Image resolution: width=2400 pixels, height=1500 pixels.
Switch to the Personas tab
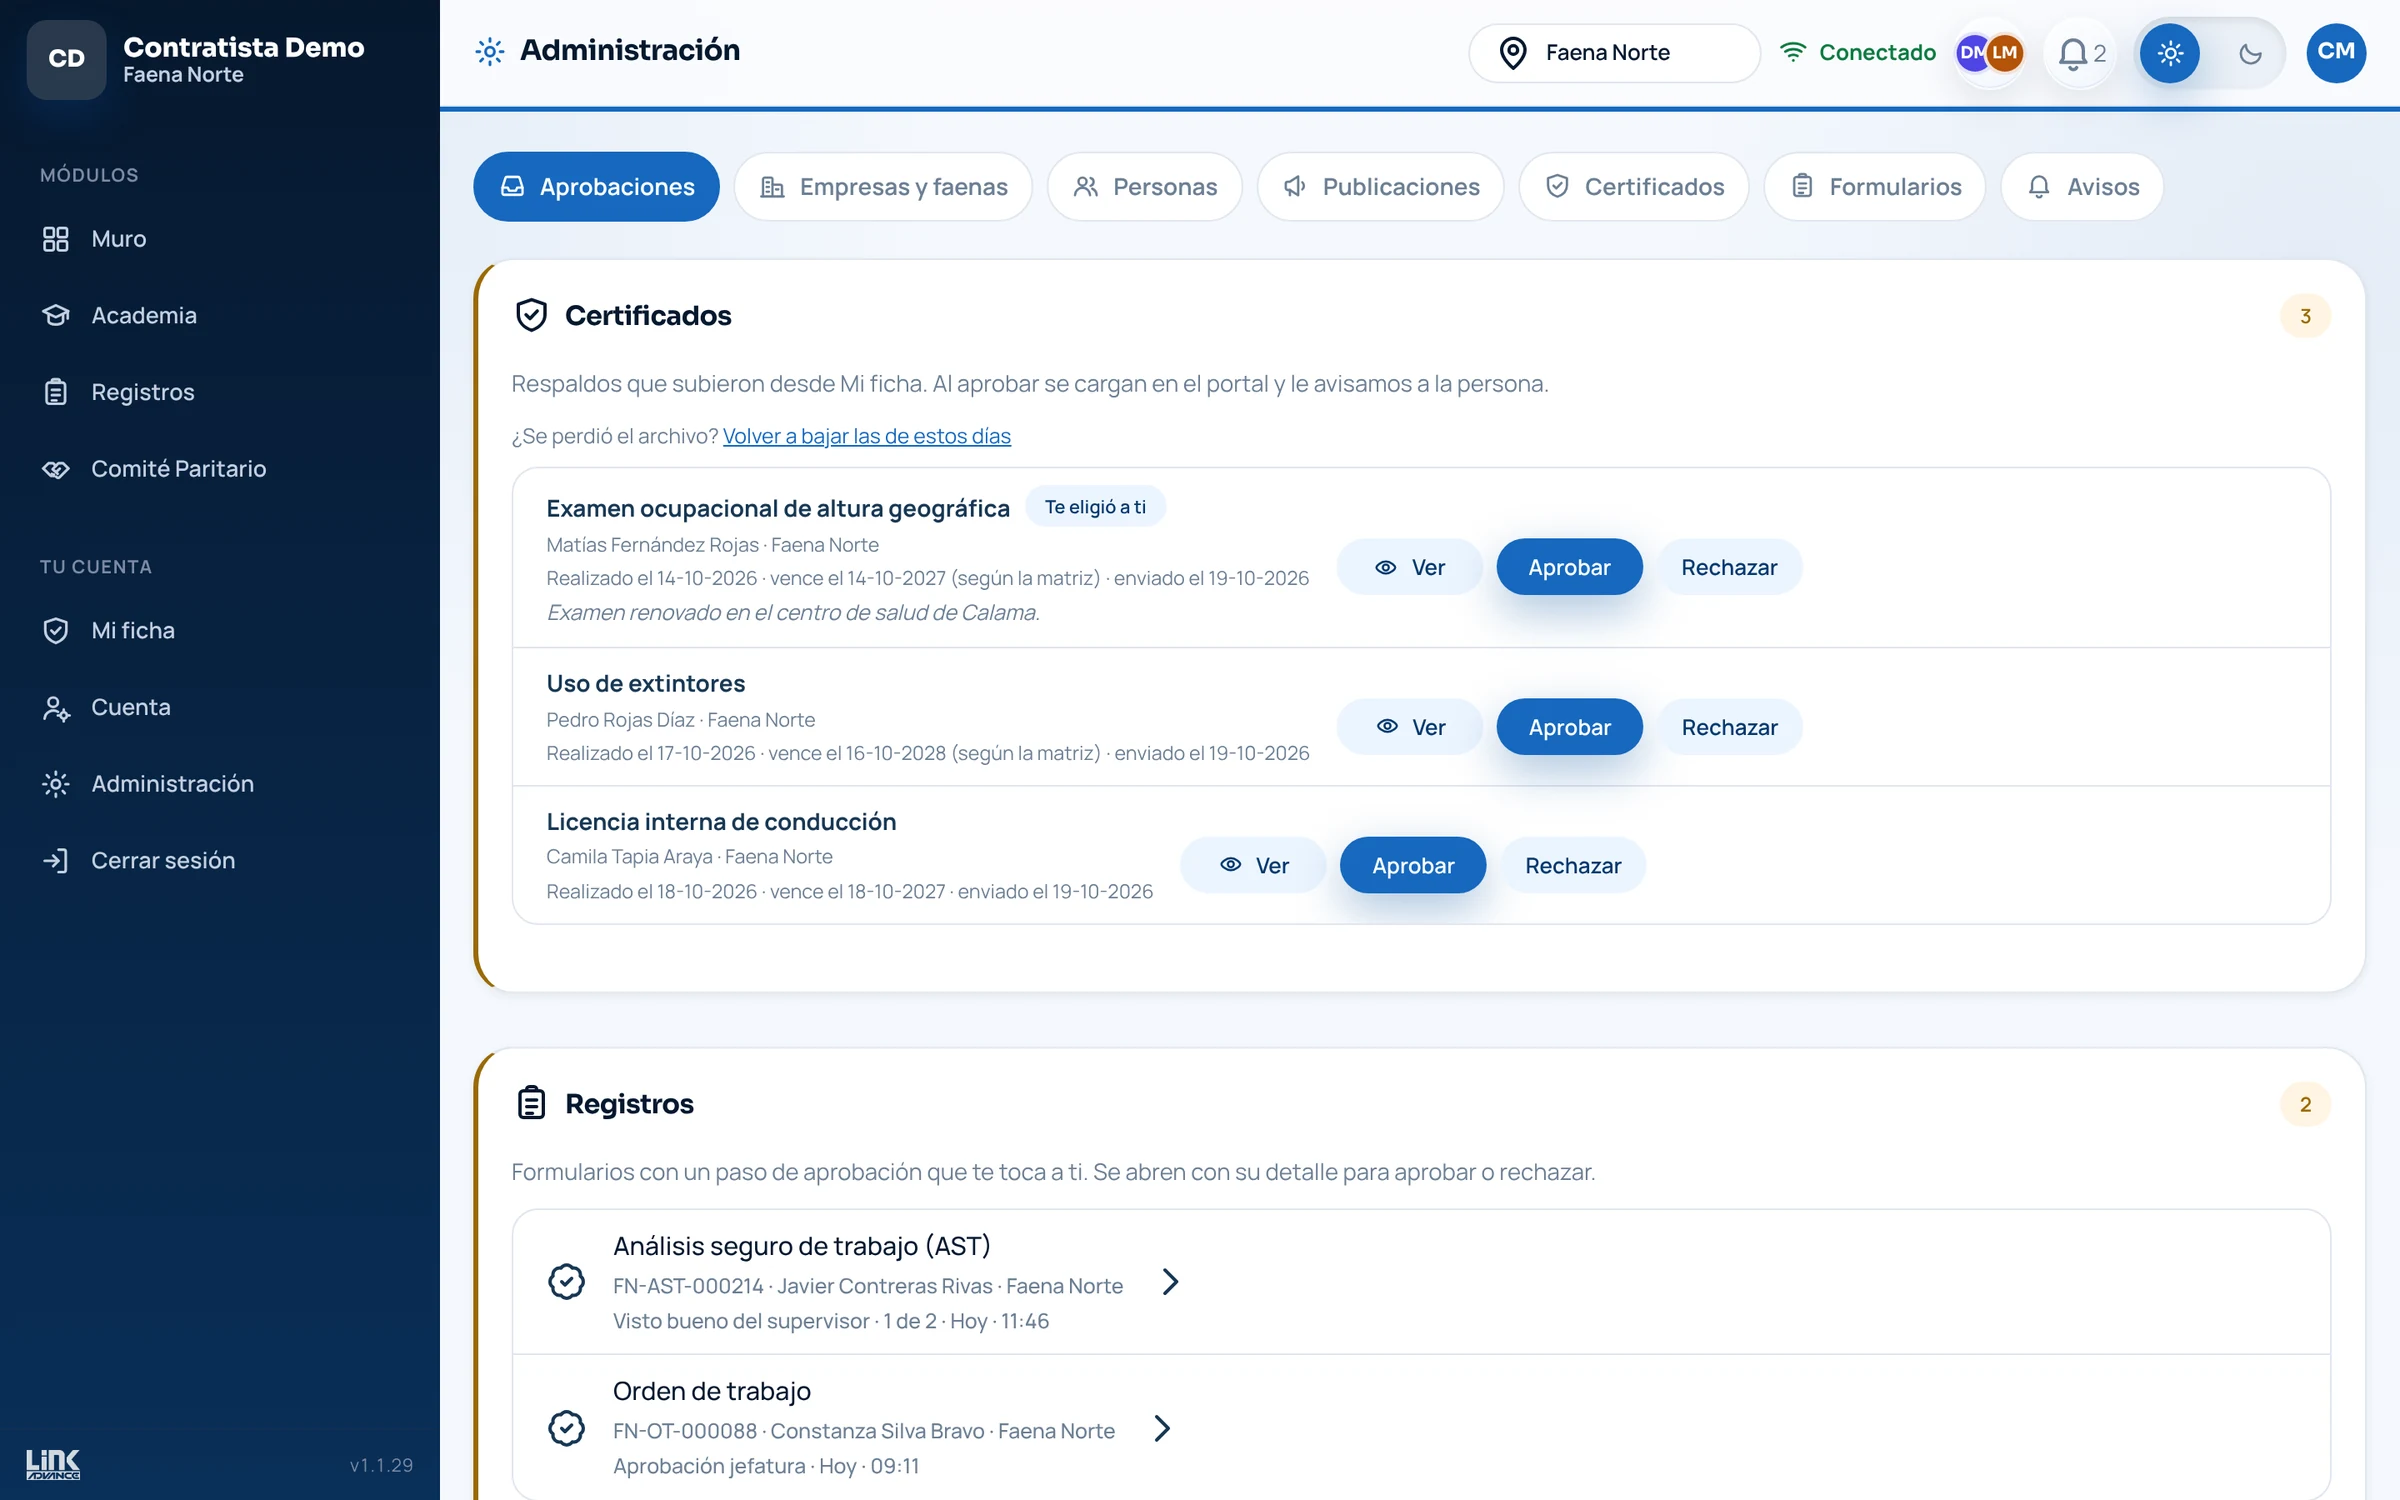(1144, 187)
